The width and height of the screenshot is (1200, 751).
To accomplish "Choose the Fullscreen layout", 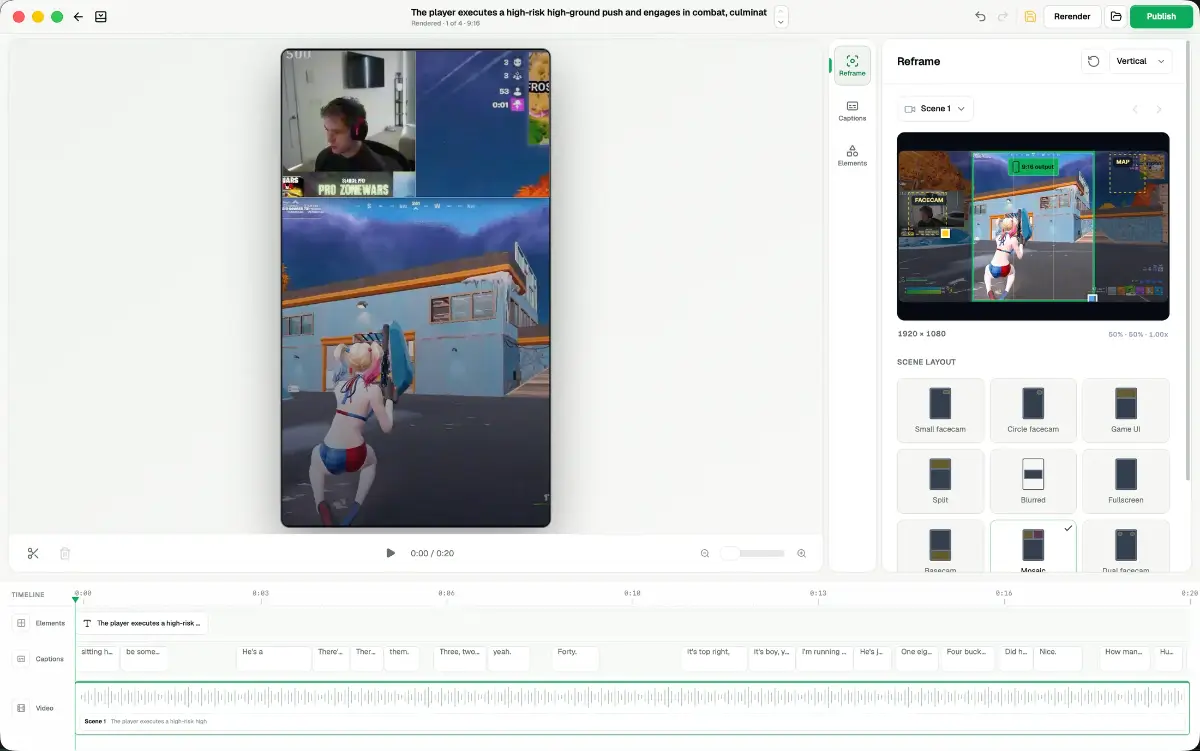I will [x=1126, y=481].
